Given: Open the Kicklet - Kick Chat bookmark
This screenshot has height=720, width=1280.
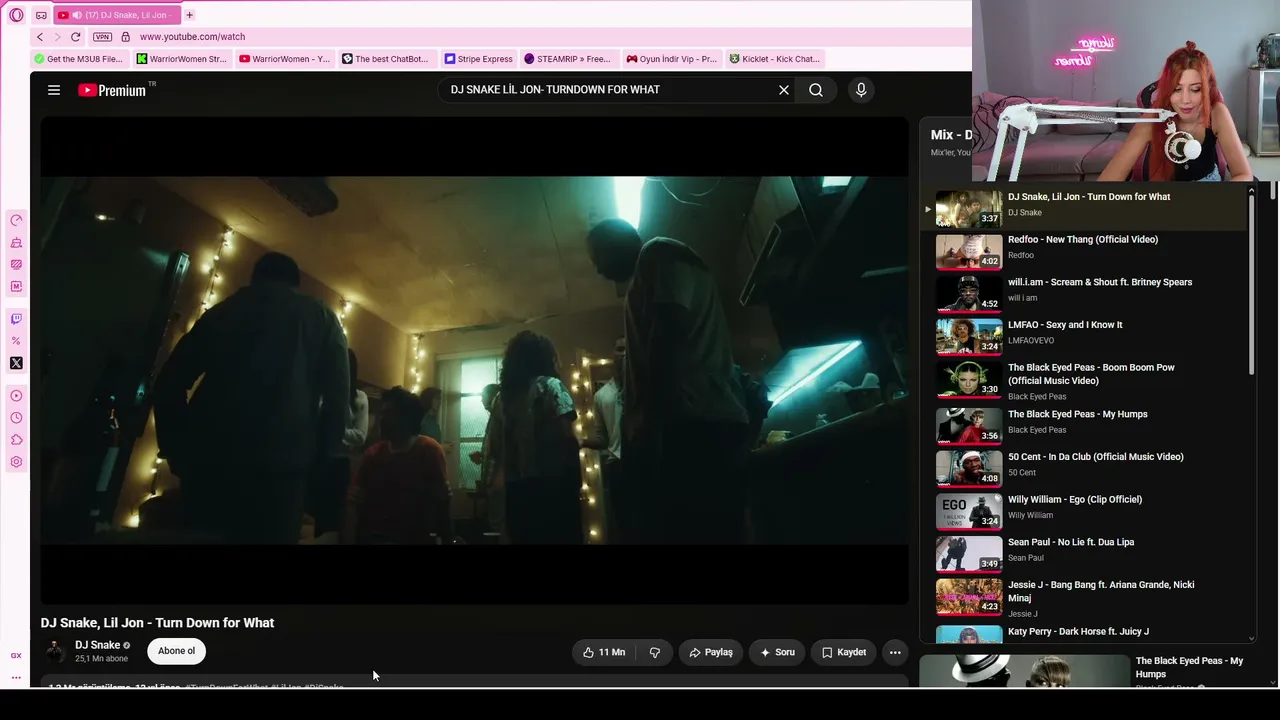Looking at the screenshot, I should click(774, 59).
